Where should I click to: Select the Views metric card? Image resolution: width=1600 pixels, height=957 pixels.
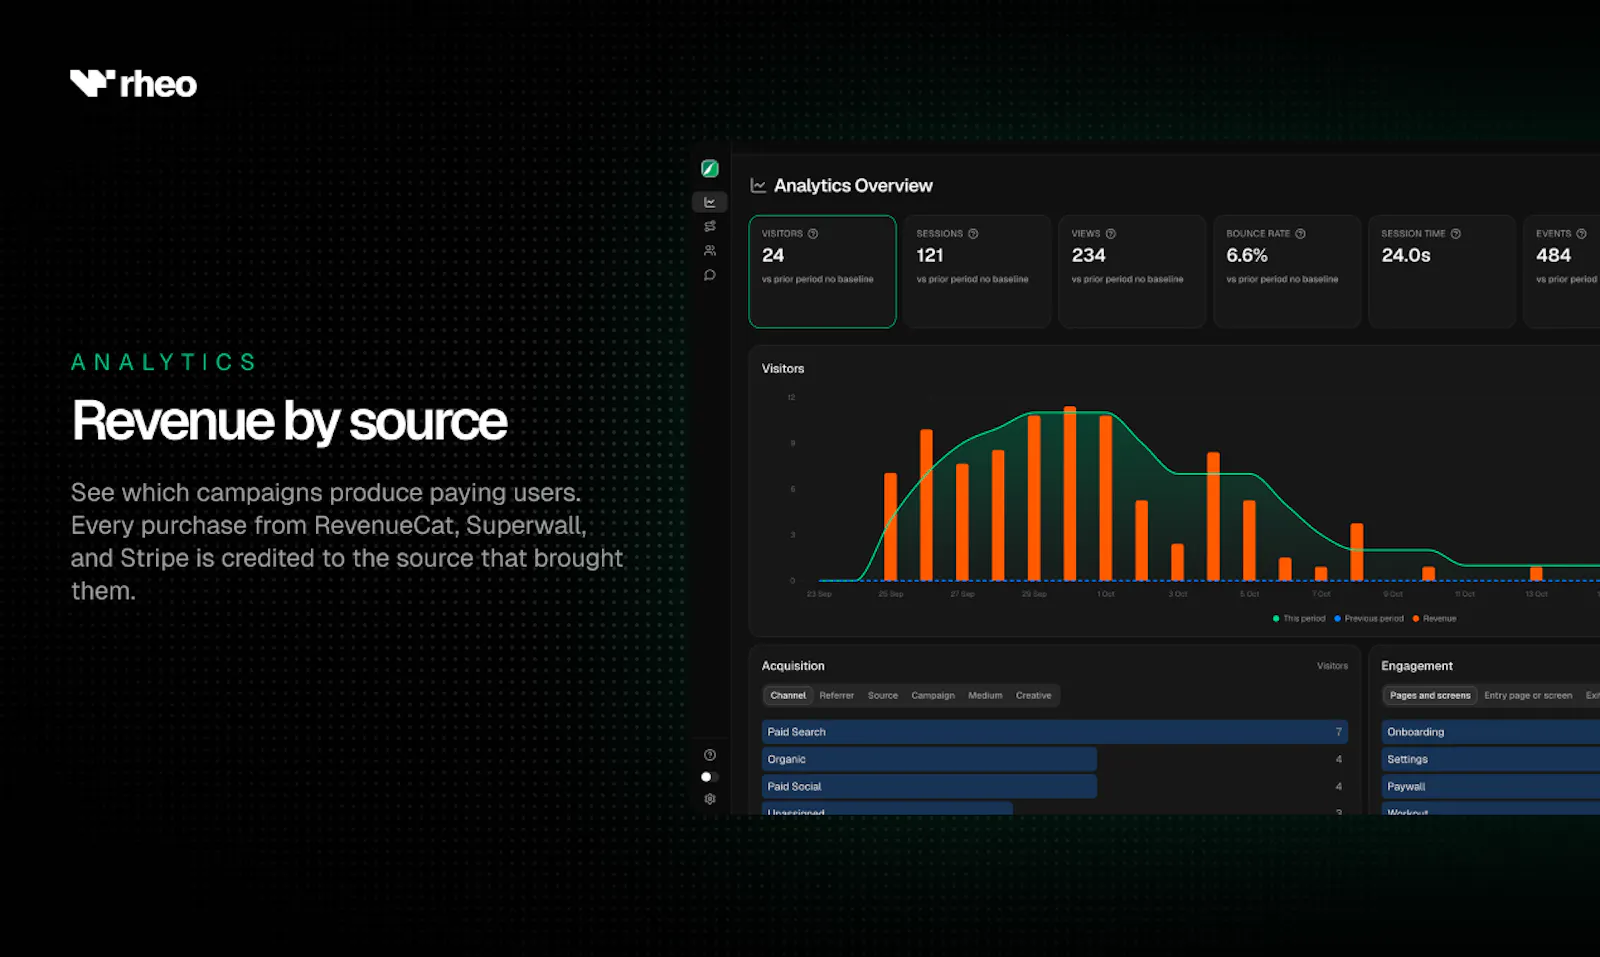(1132, 272)
